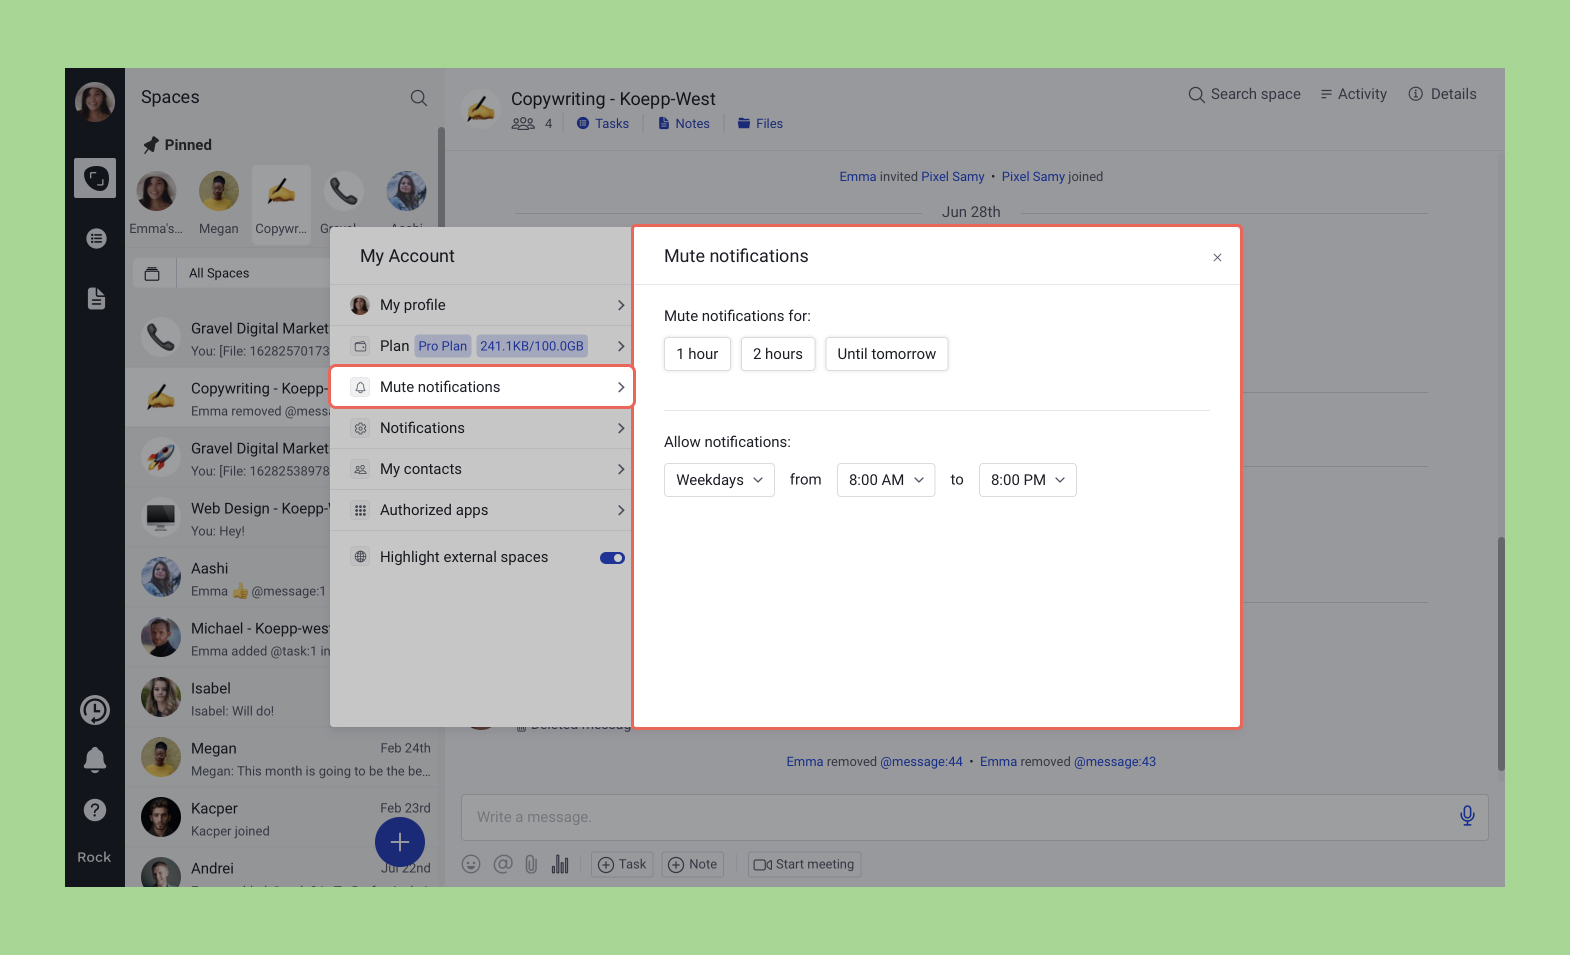Click the mention @ icon
Image resolution: width=1570 pixels, height=955 pixels.
point(502,864)
